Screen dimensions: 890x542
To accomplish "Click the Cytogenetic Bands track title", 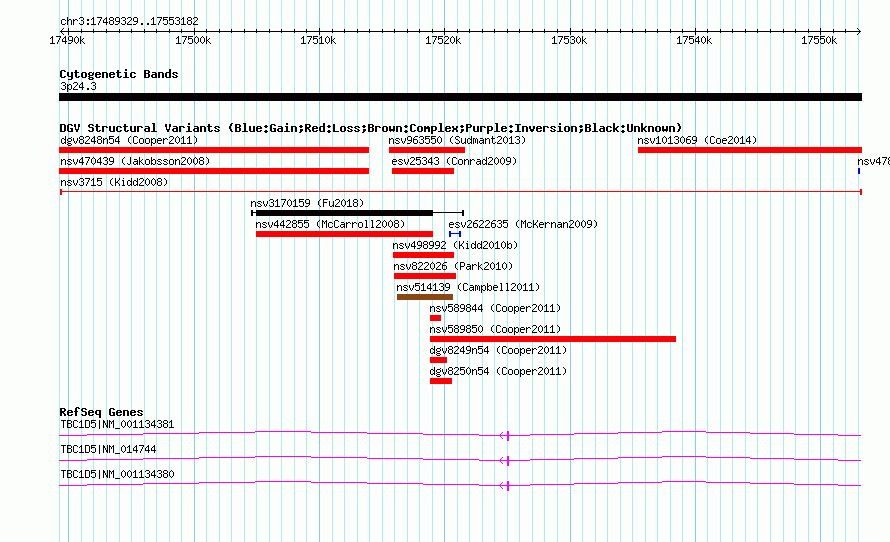I will (x=119, y=74).
